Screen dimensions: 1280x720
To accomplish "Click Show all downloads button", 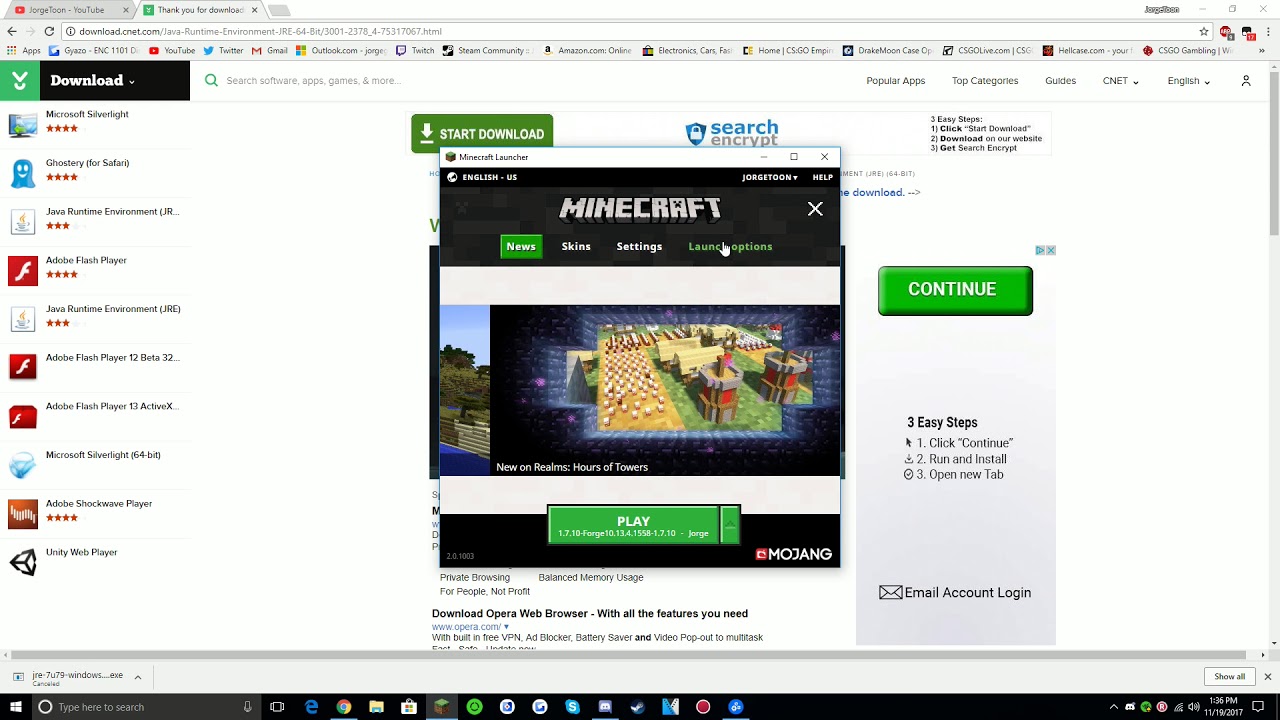I will [1230, 677].
